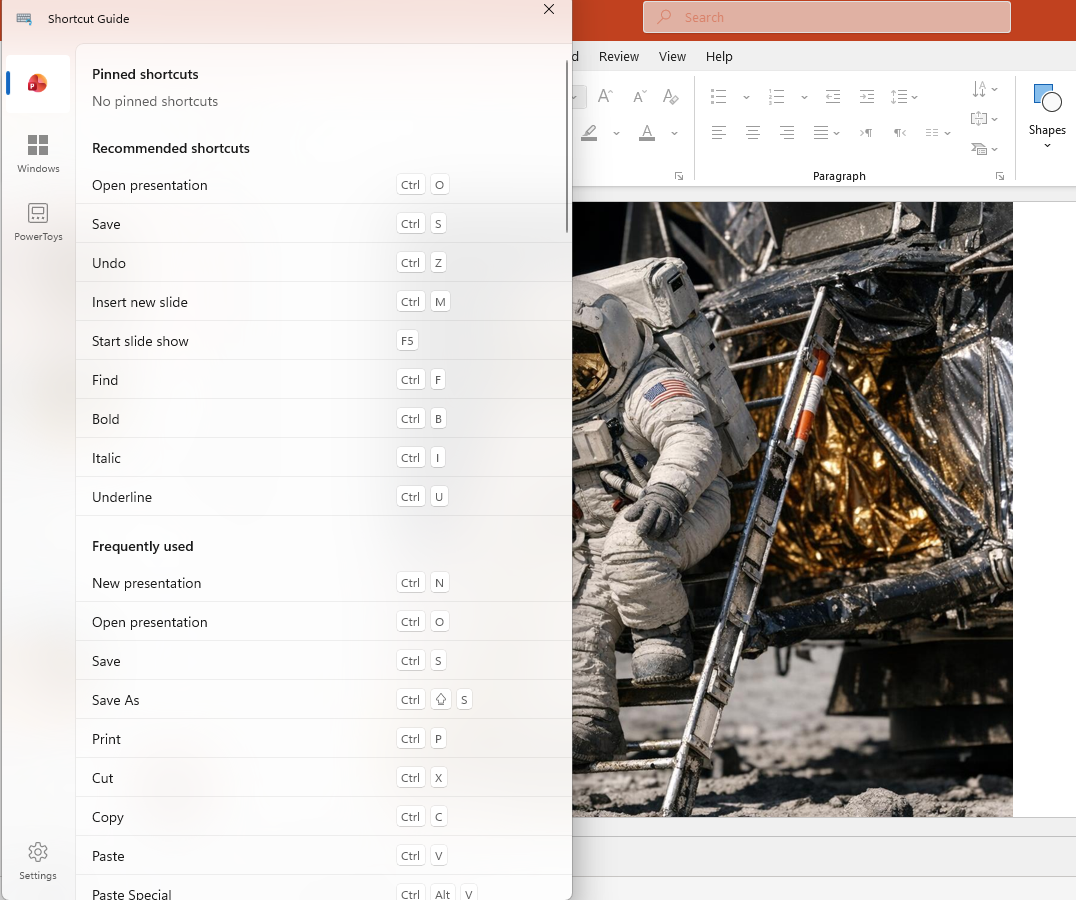Click the 'Recommended shortcuts' heading
Screen dimensions: 1076x900
point(171,148)
